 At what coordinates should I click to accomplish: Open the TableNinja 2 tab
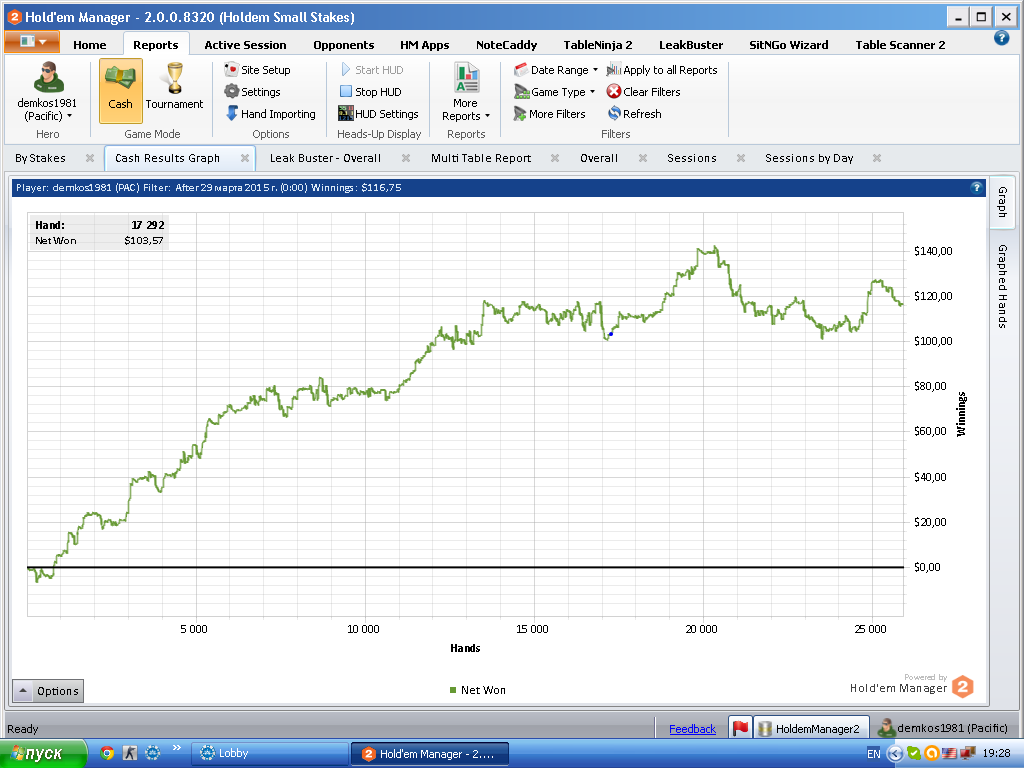coord(598,44)
